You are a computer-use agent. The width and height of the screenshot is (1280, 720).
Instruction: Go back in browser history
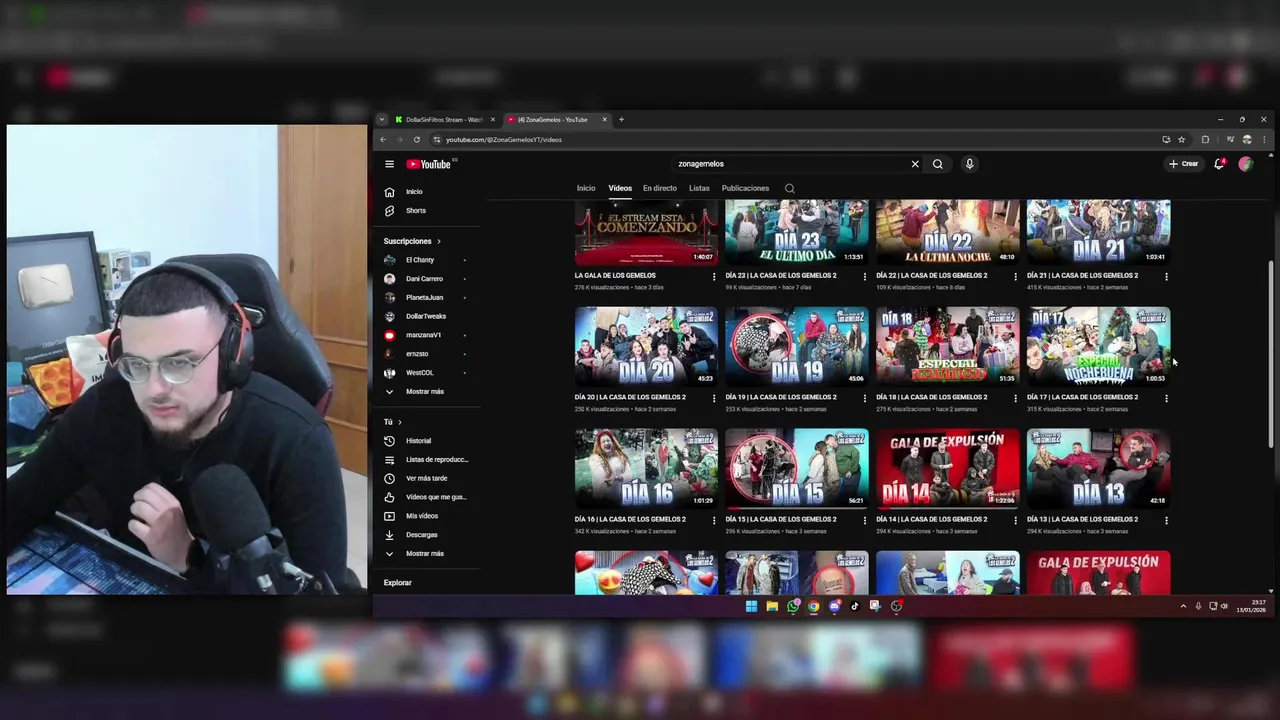pos(383,140)
